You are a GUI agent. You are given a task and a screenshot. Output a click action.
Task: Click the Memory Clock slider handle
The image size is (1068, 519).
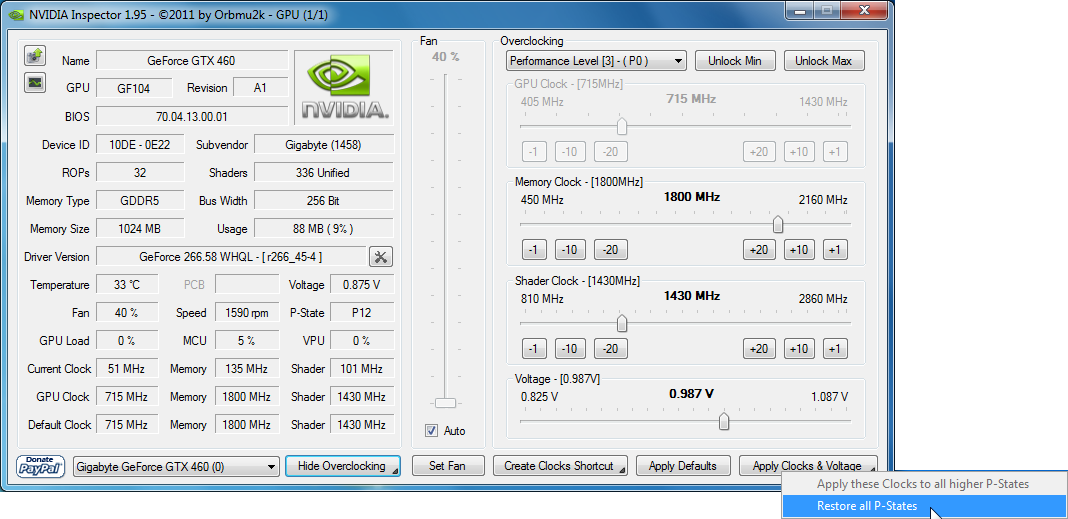777,225
